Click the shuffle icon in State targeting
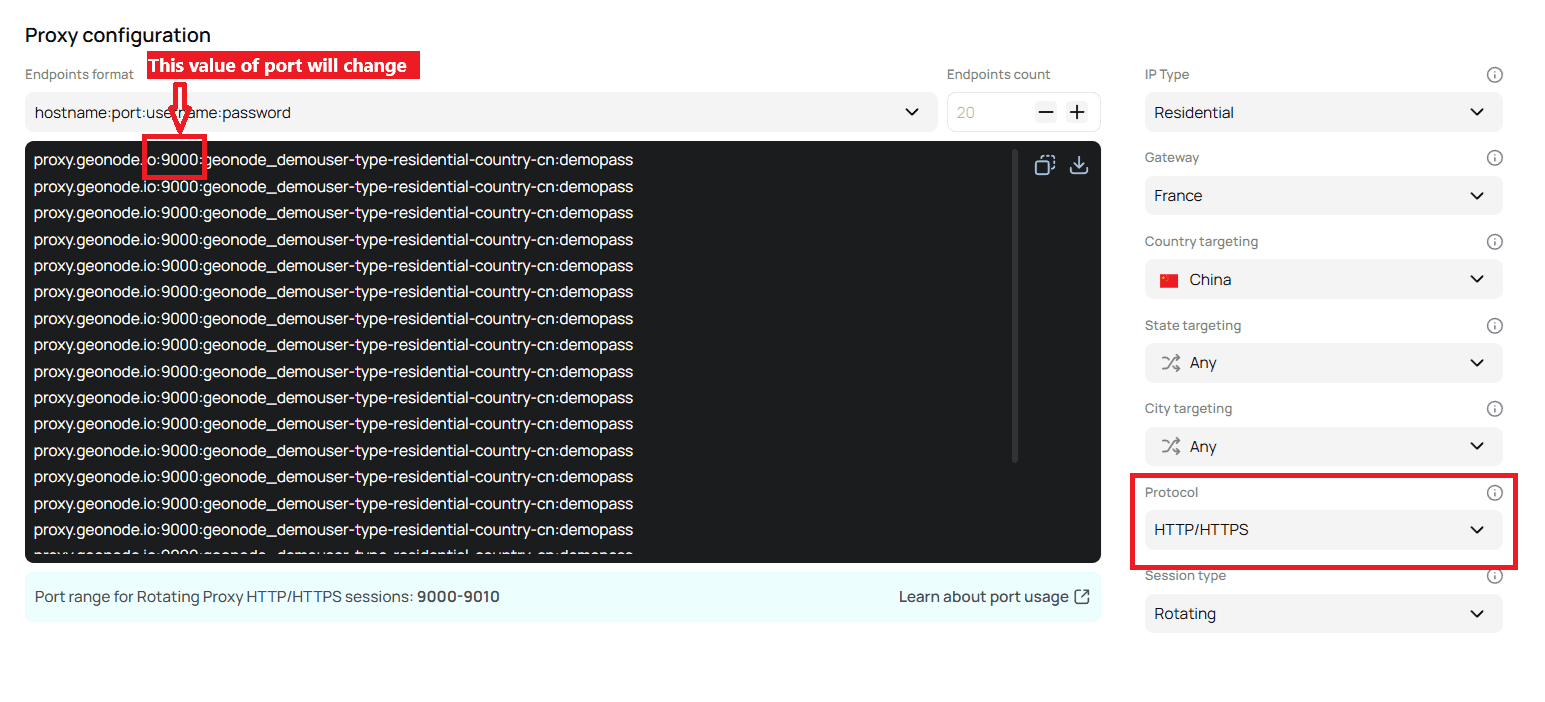1545x702 pixels. coord(1170,362)
